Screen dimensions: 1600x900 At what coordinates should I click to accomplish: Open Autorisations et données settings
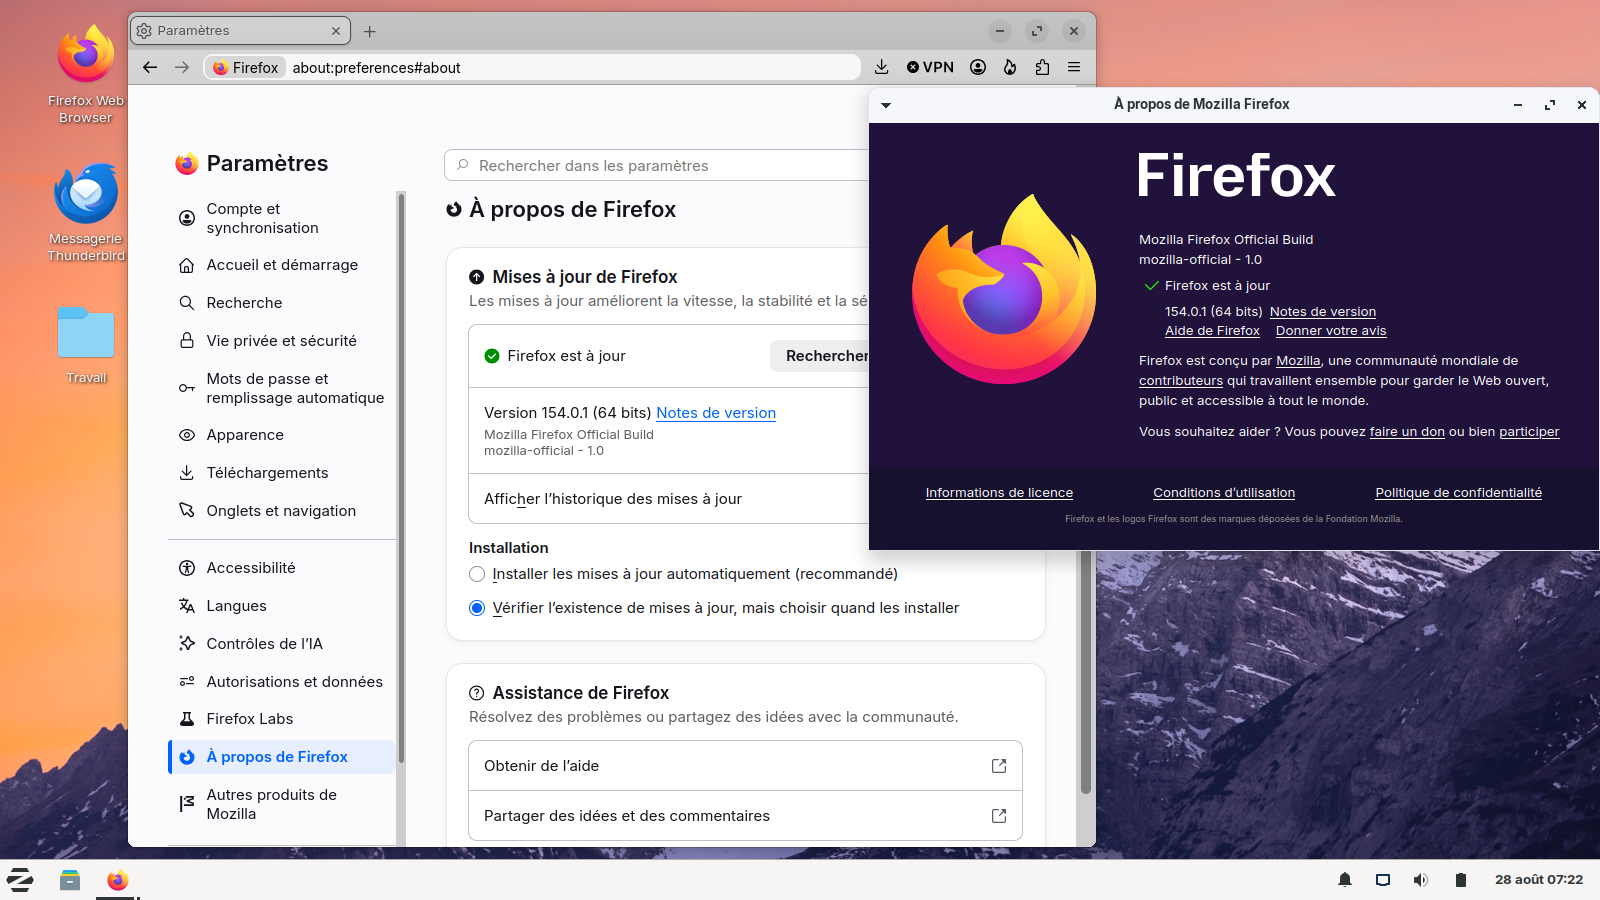(x=282, y=682)
